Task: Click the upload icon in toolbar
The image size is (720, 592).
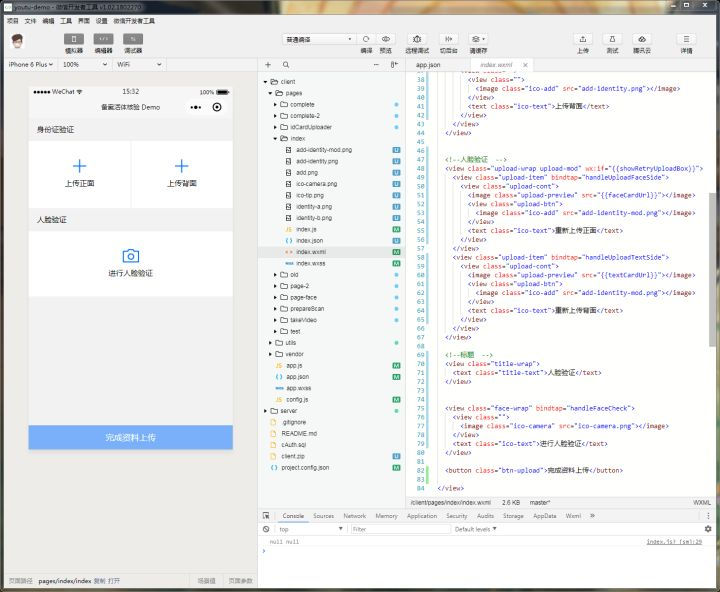Action: point(583,39)
